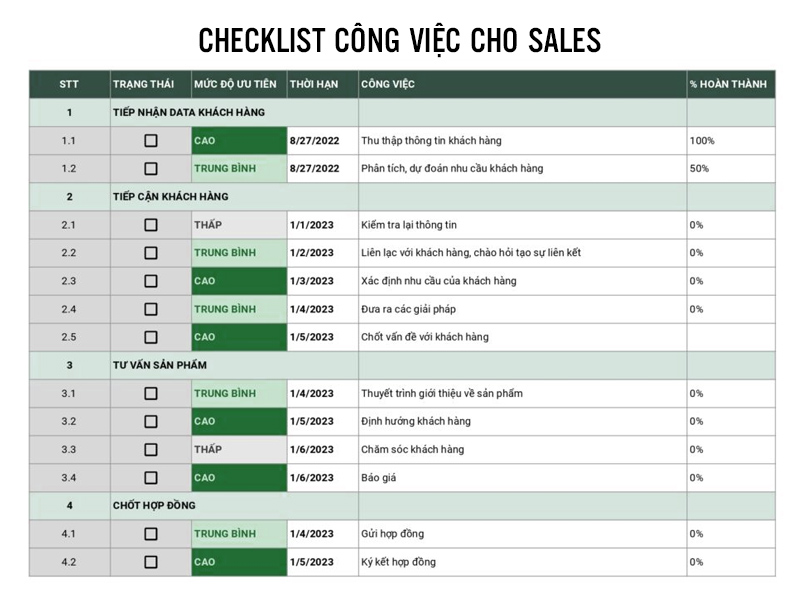Click the TIẾP NHẬN DATA KHÁCH HÀNG section row

point(402,112)
